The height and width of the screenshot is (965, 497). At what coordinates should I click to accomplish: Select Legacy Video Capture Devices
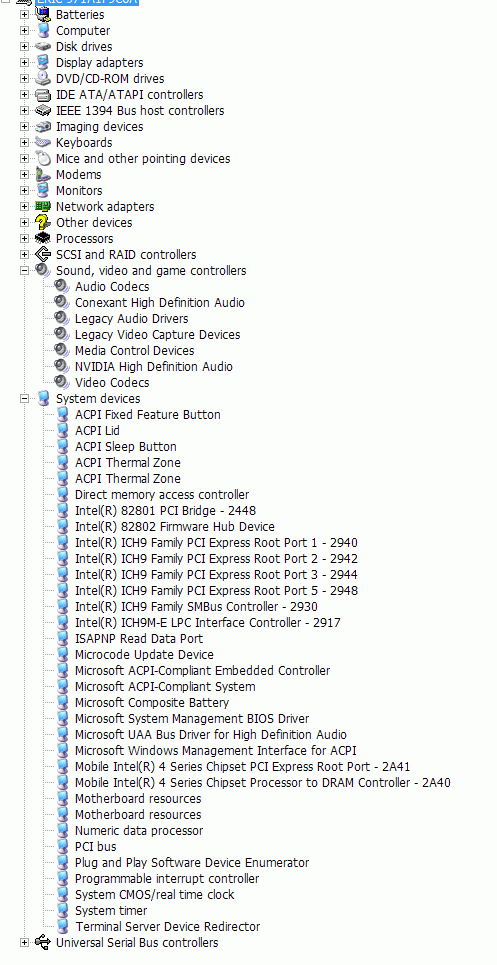point(157,334)
